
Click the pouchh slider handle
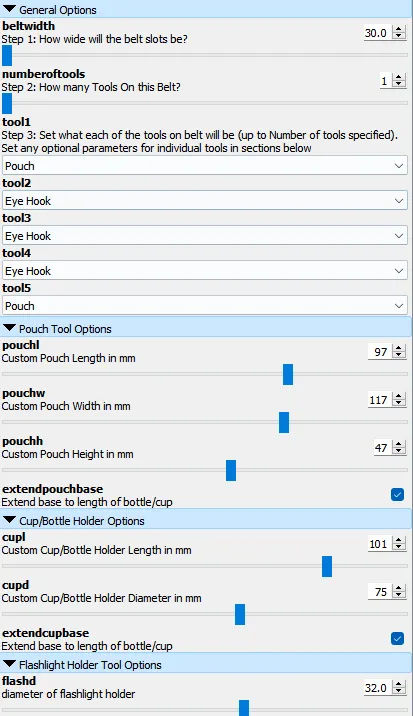tap(231, 470)
